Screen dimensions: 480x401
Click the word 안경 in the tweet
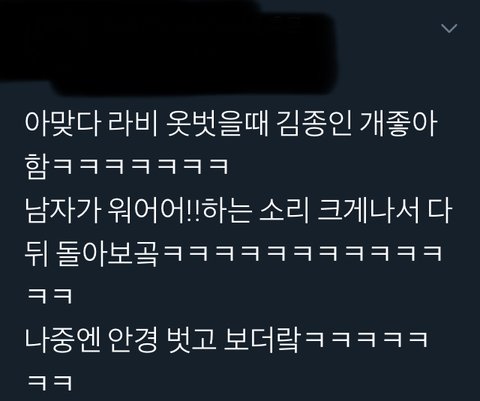(x=133, y=340)
